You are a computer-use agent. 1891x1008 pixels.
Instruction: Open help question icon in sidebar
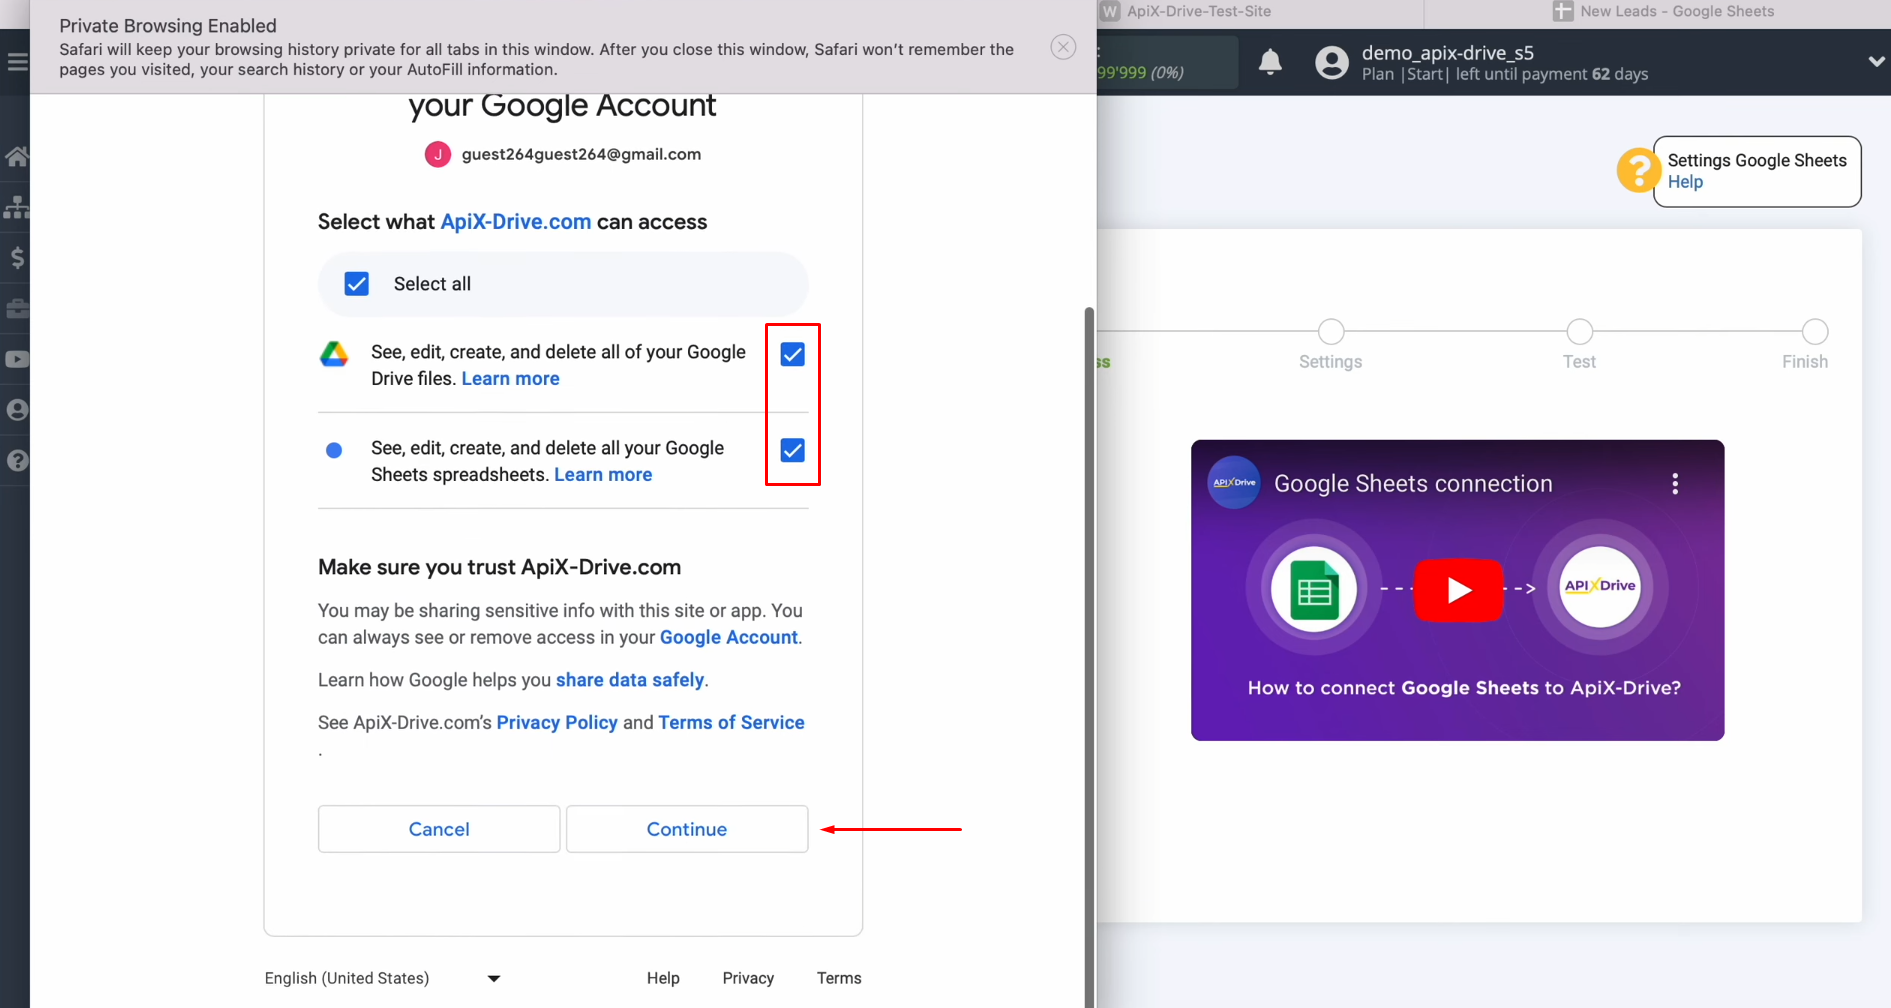click(x=17, y=461)
